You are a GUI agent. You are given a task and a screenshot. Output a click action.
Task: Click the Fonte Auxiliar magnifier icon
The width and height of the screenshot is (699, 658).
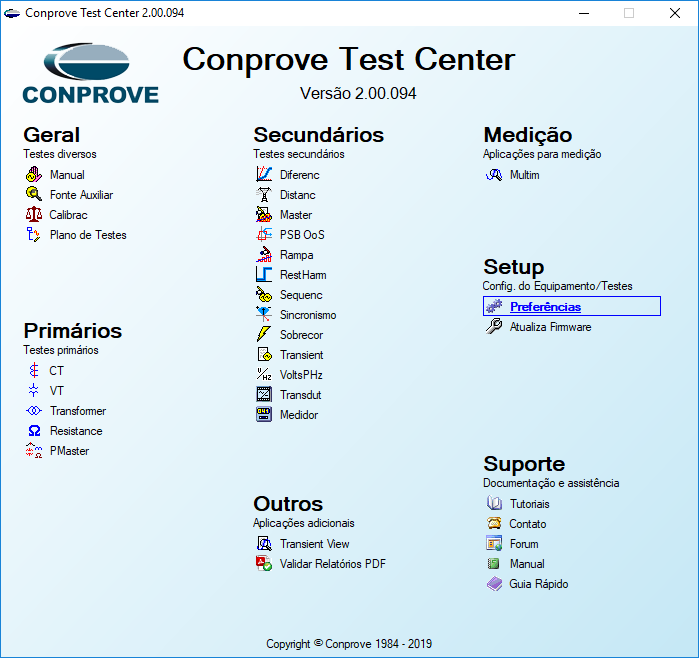[33, 194]
